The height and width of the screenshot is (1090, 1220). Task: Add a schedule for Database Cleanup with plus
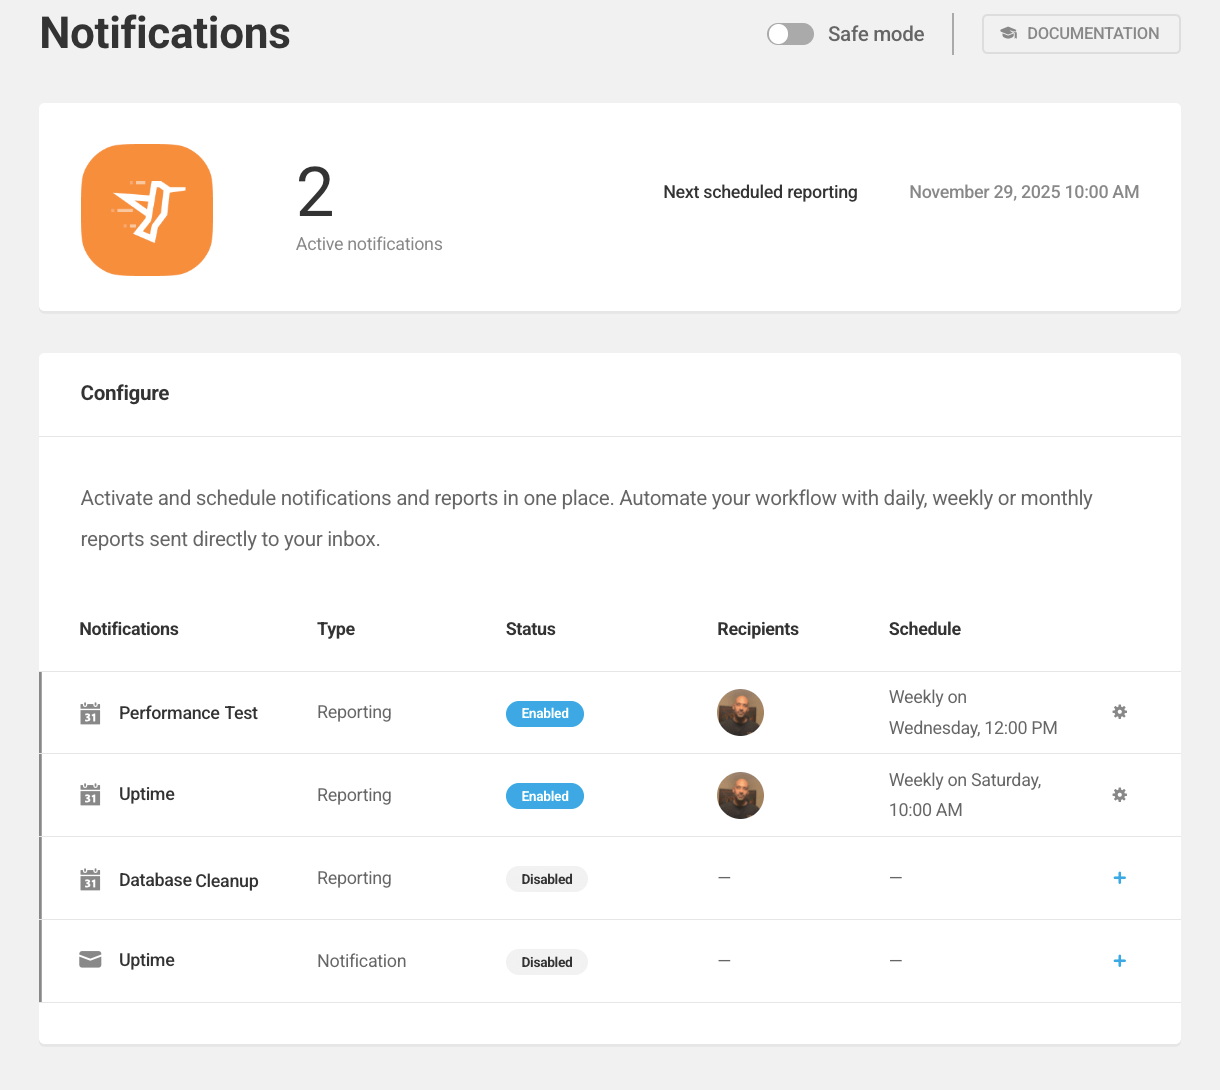coord(1119,878)
